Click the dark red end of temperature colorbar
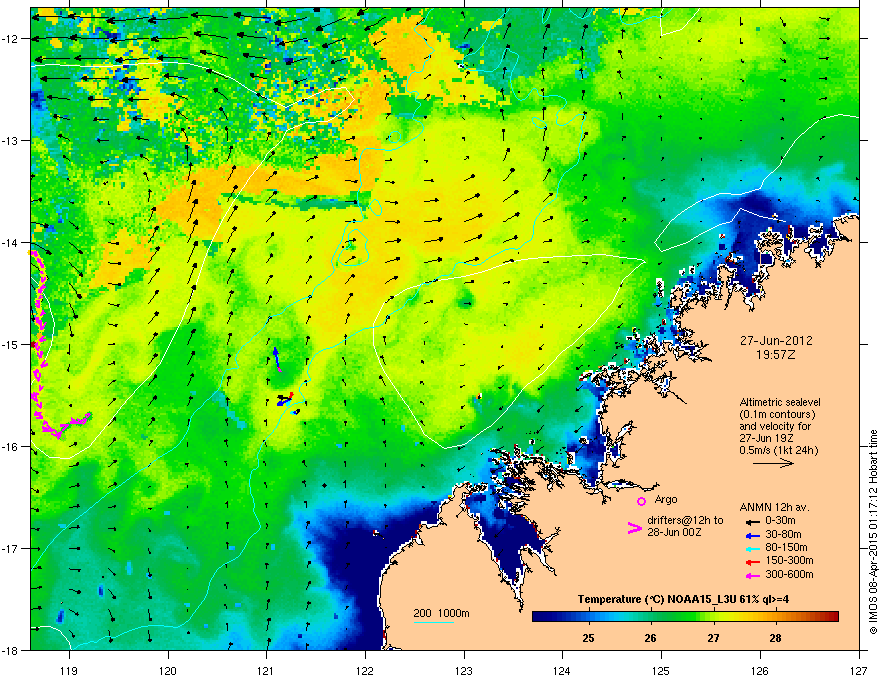This screenshot has width=880, height=680. point(832,617)
